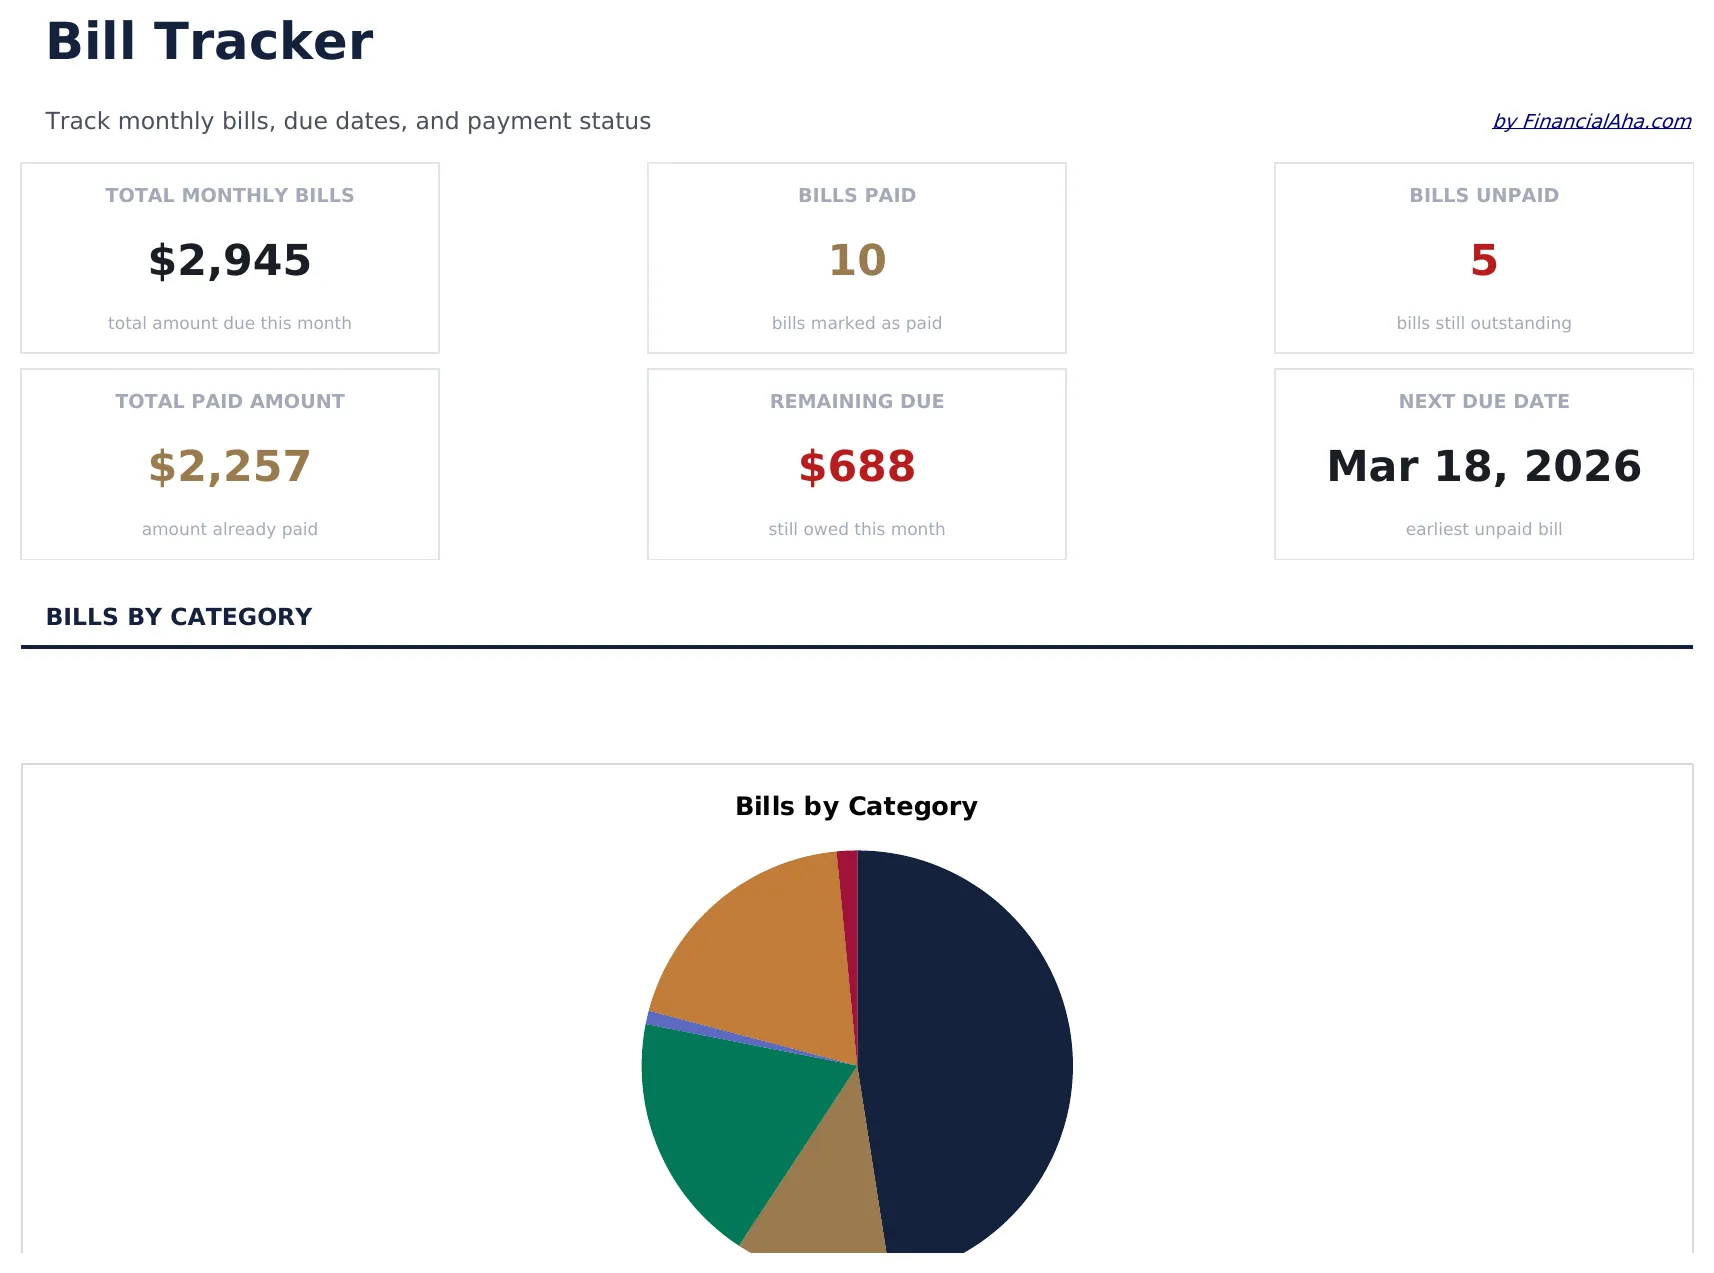The image size is (1714, 1273).
Task: Click the Bills by Category chart title
Action: coord(856,806)
